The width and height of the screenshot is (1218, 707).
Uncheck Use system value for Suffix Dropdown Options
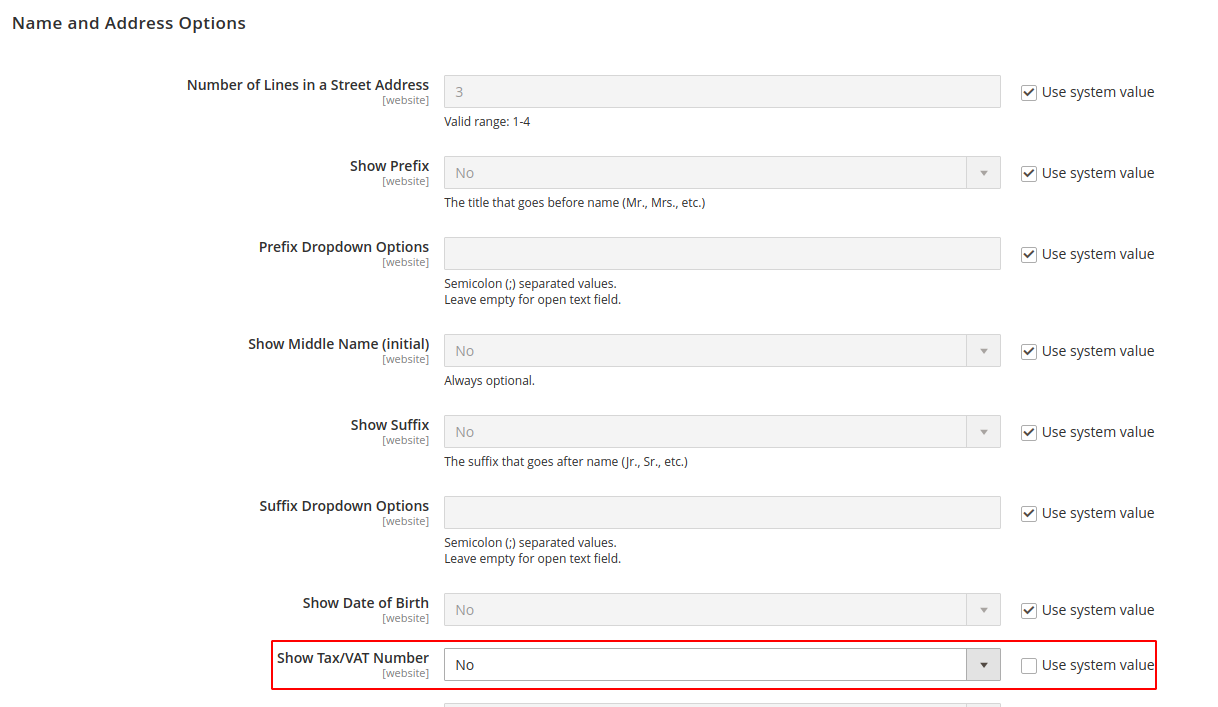tap(1029, 513)
